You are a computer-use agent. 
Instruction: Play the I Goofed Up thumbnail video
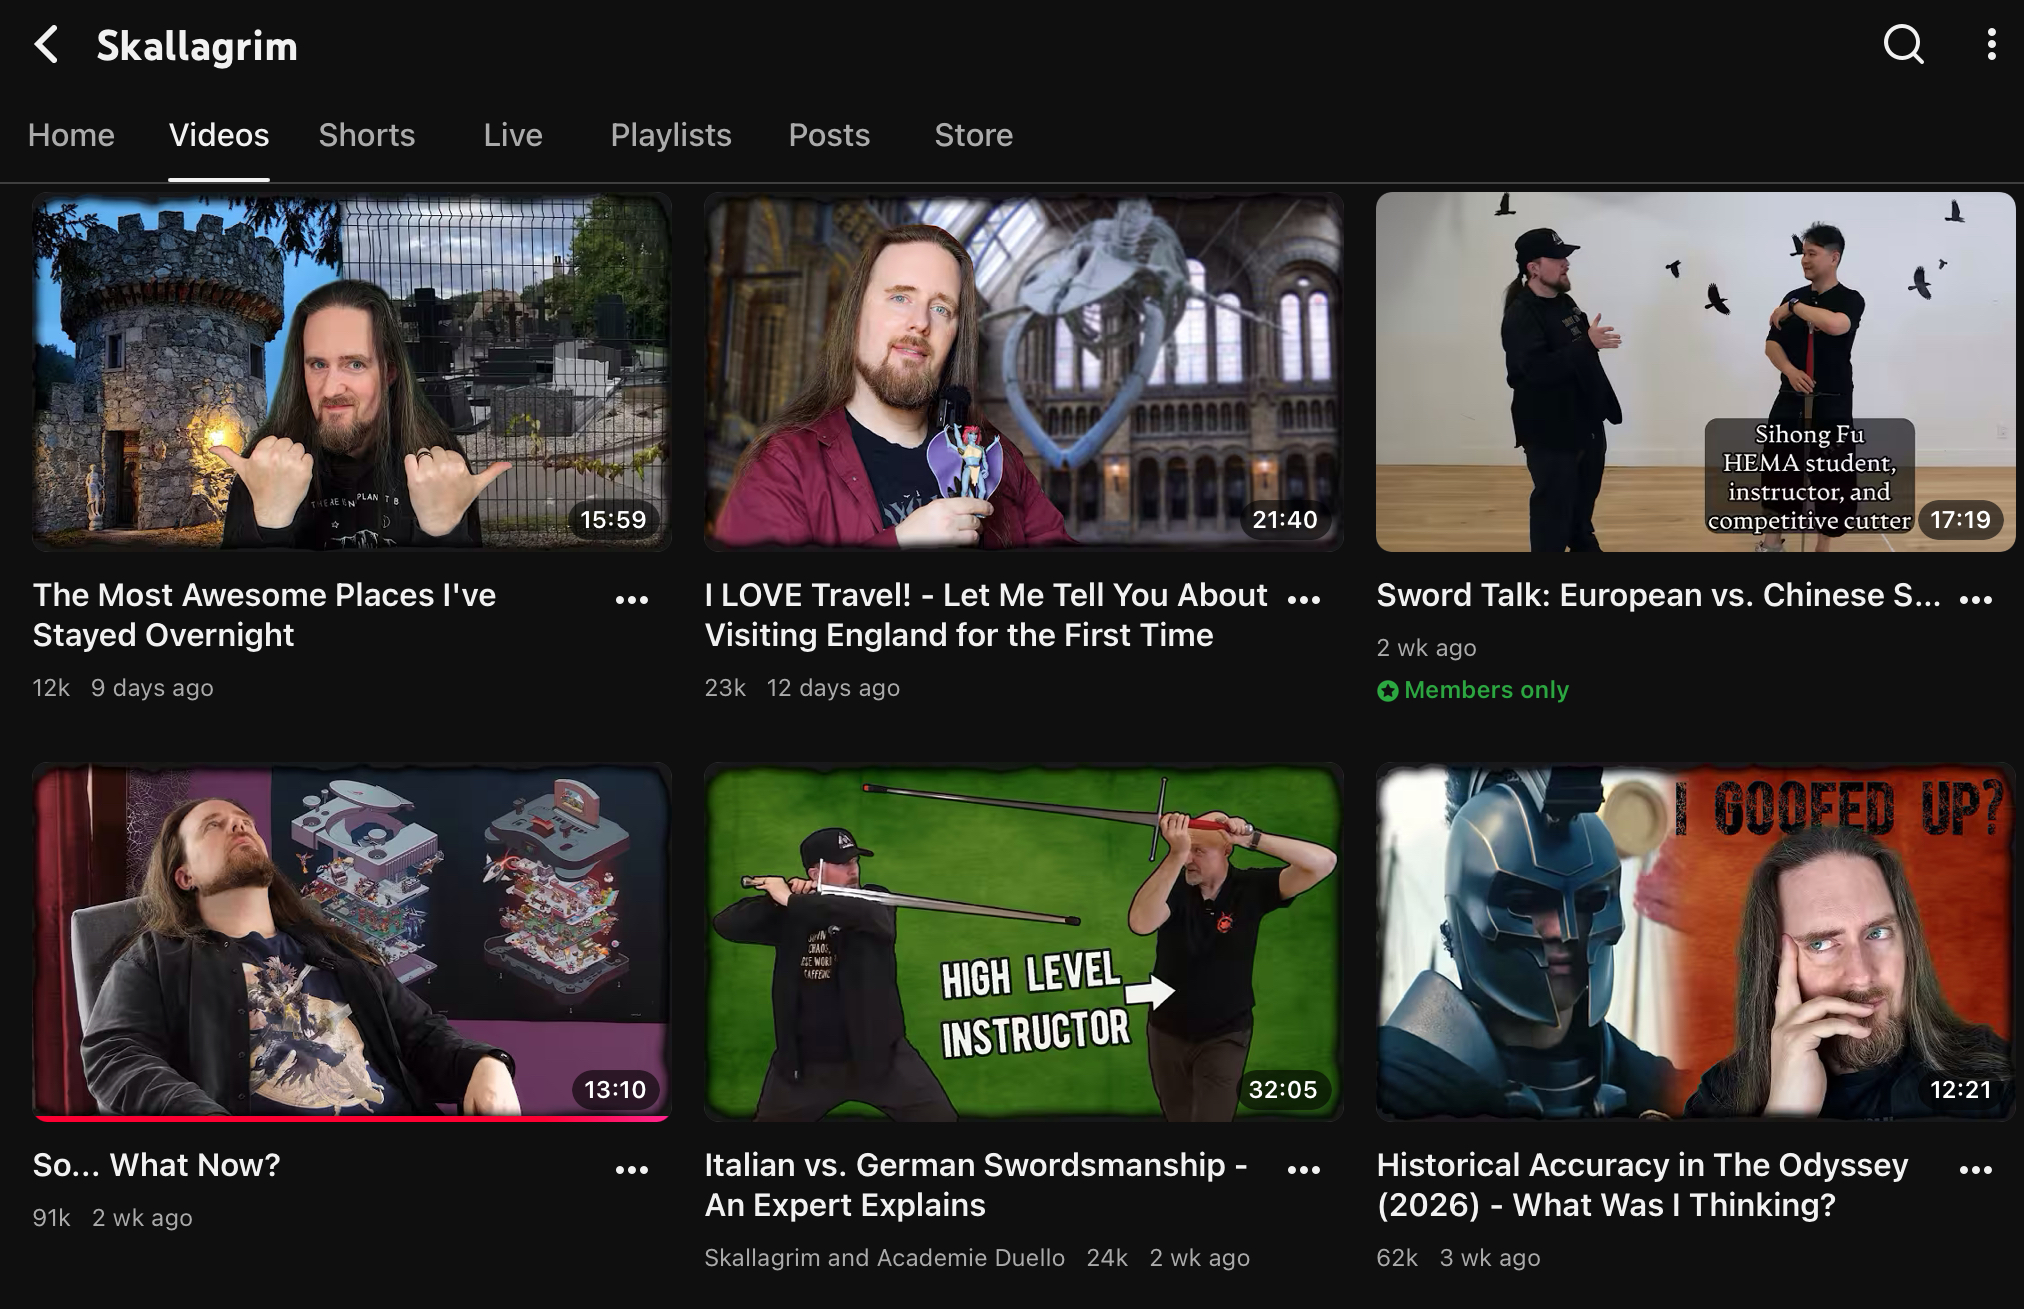point(1696,942)
